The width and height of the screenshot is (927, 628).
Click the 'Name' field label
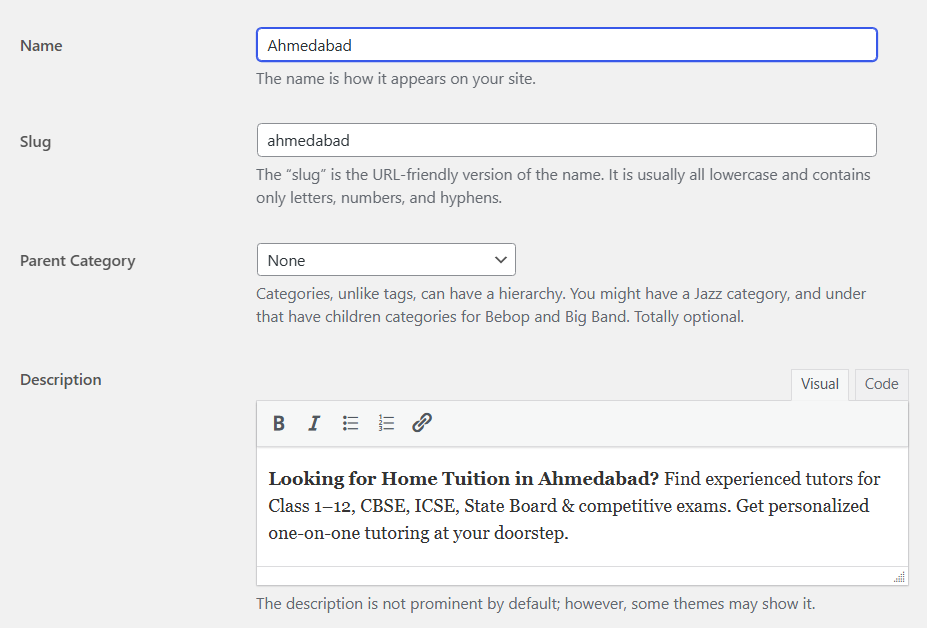[41, 46]
